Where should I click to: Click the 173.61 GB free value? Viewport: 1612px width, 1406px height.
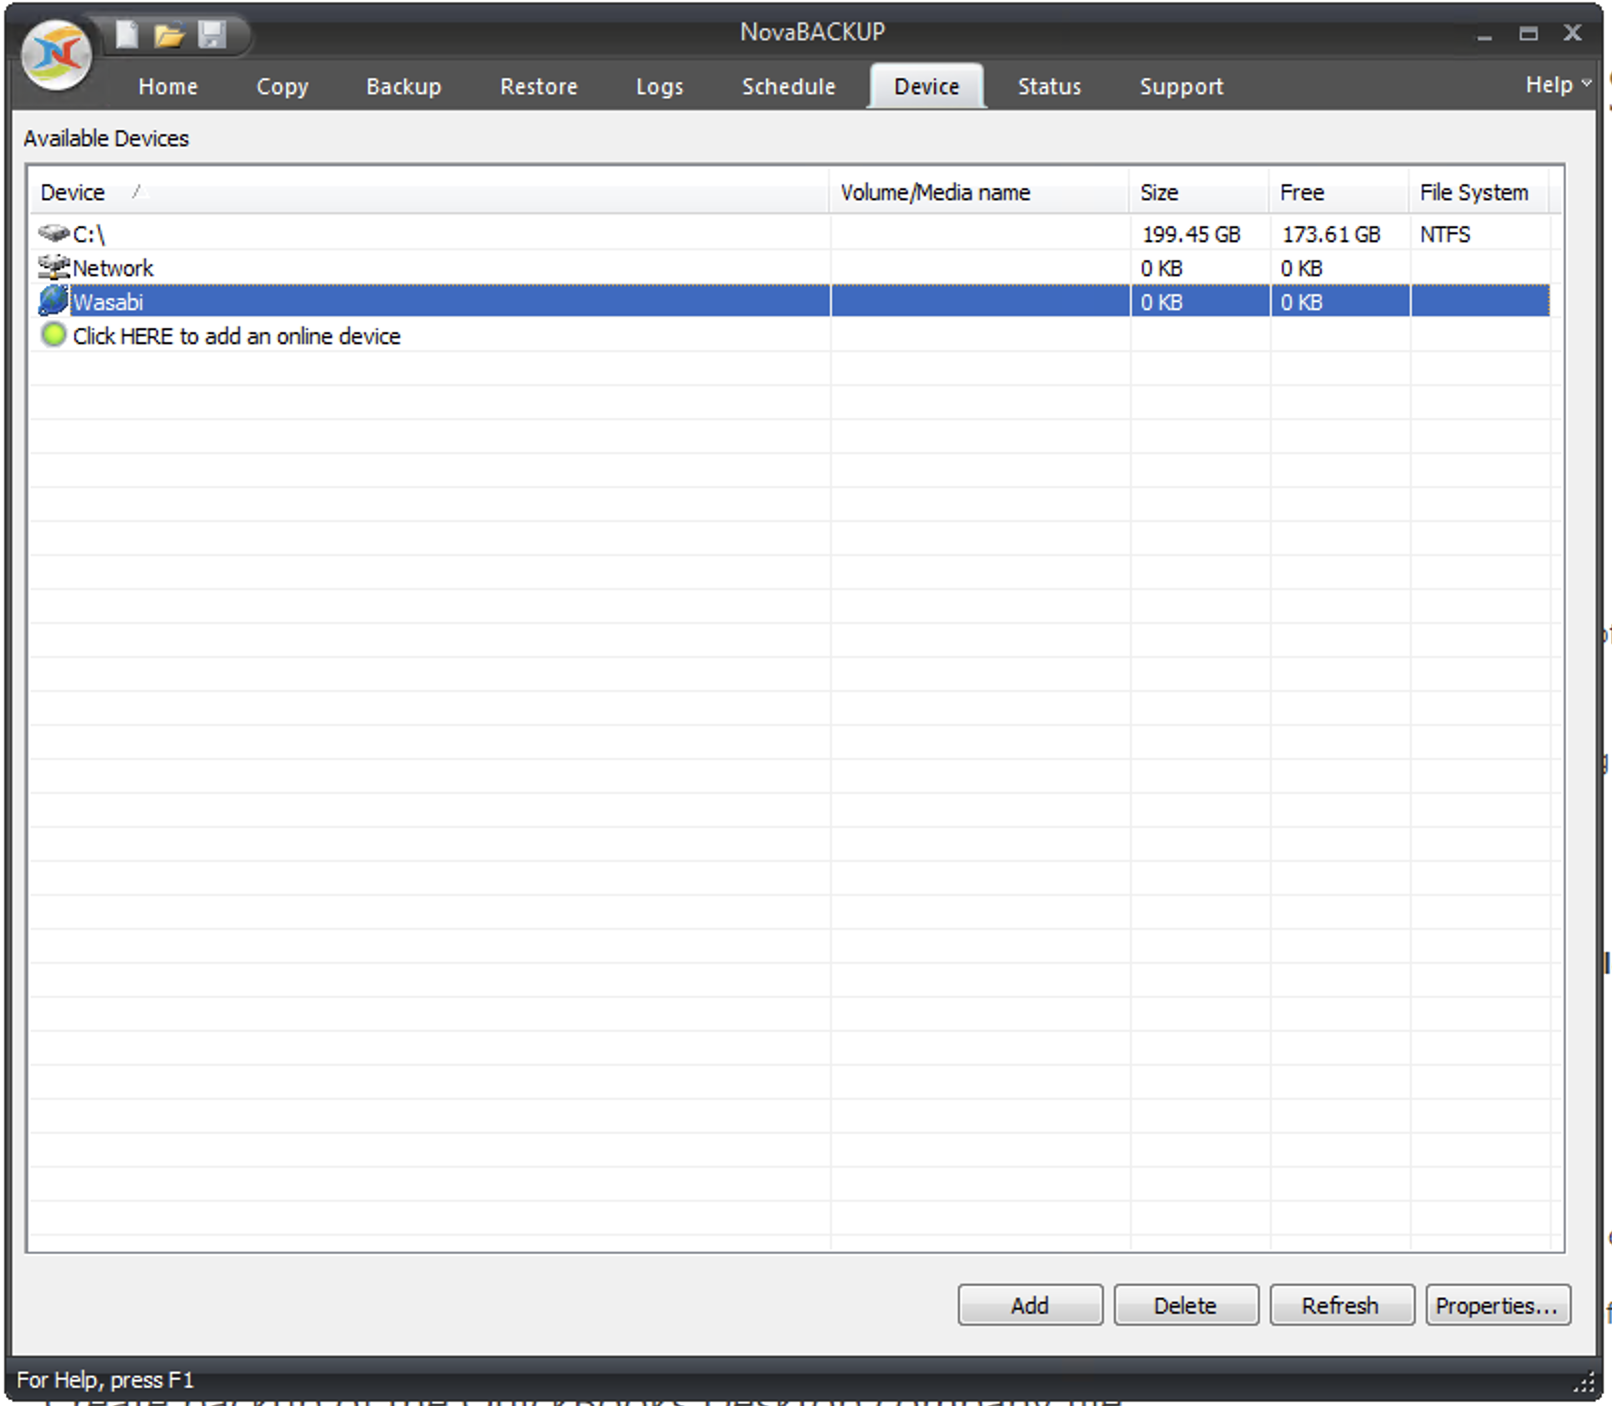pos(1331,234)
